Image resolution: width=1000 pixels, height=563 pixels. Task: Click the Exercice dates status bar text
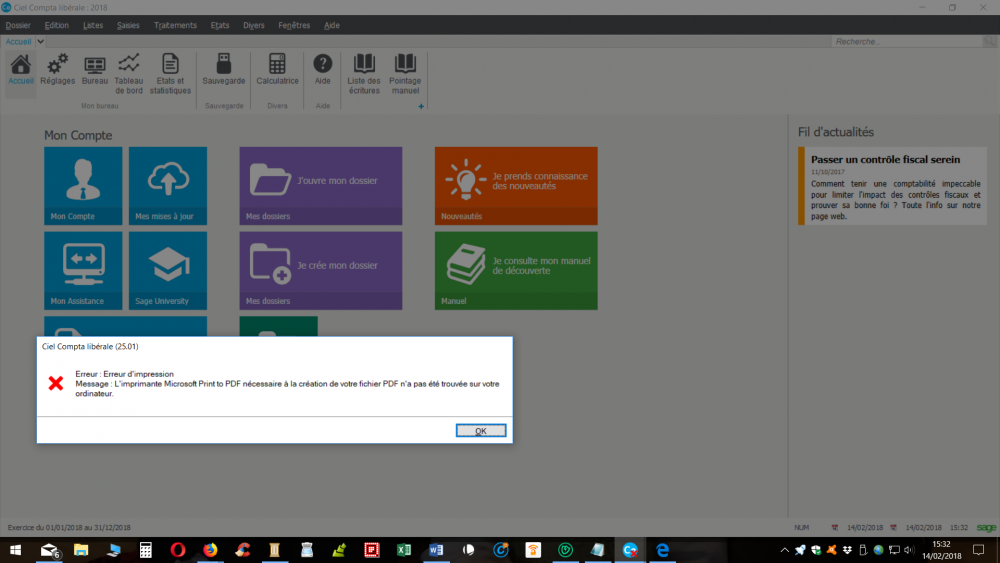69,527
